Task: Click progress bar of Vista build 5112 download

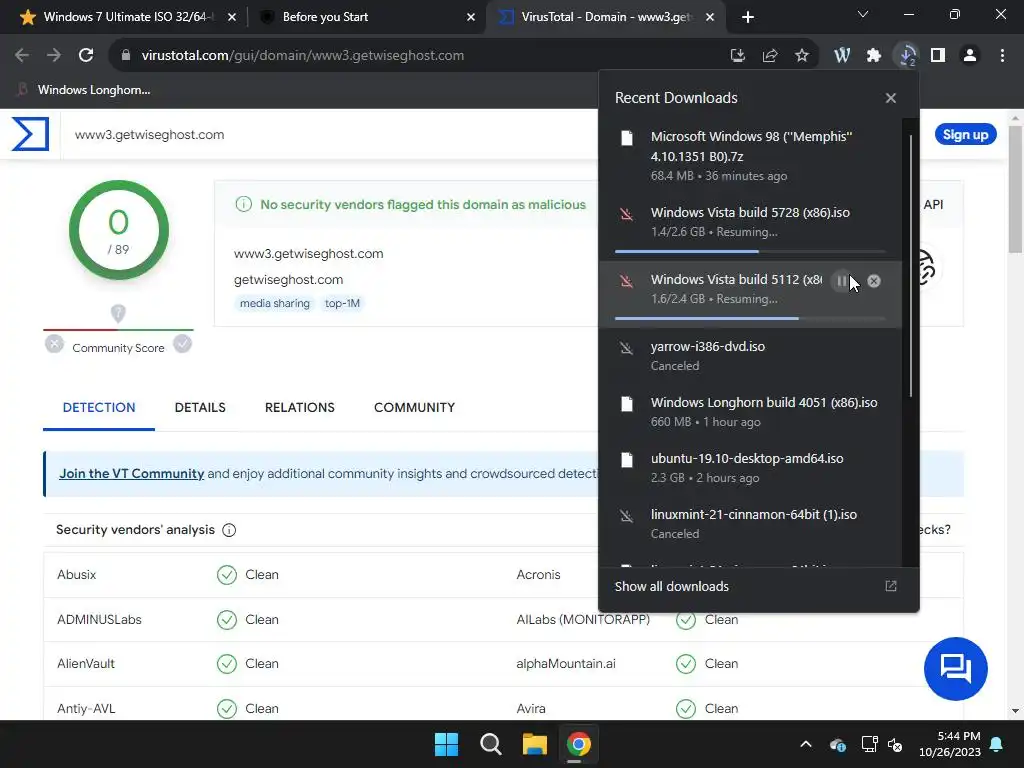Action: pyautogui.click(x=750, y=319)
